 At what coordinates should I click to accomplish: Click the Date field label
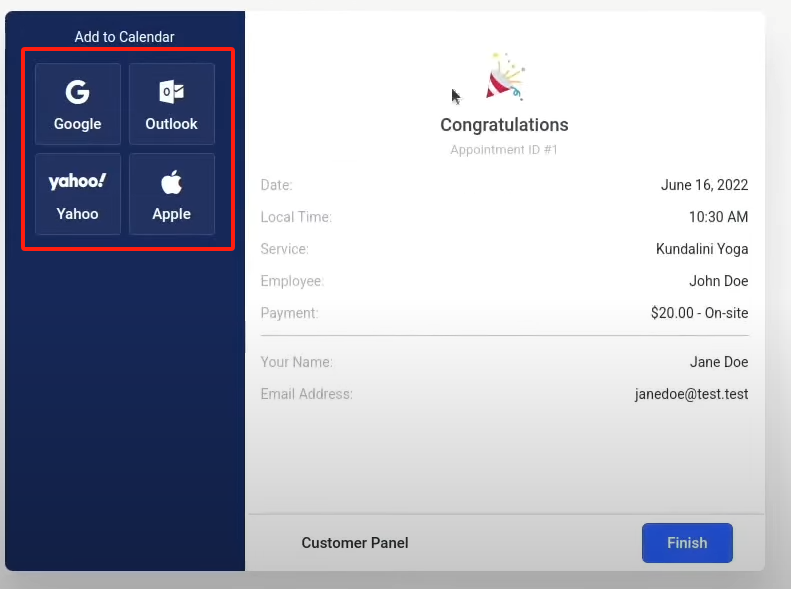(276, 185)
